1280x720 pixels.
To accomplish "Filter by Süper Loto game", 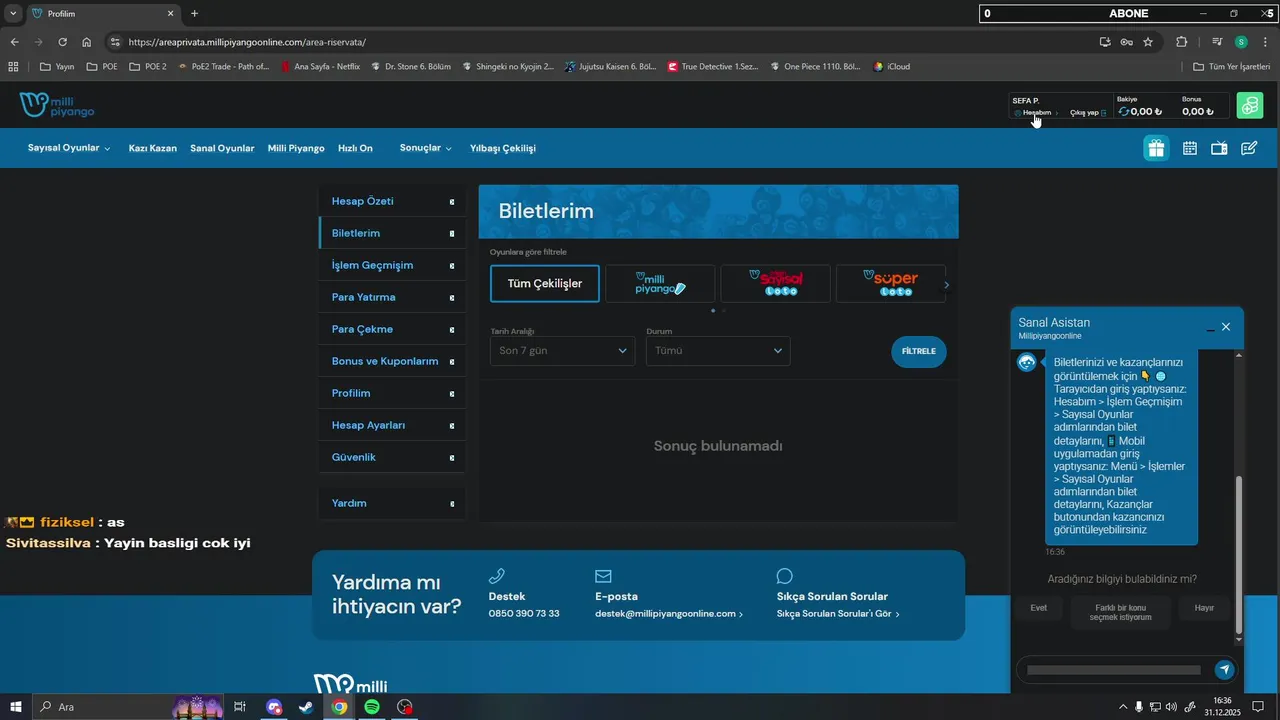I will pos(890,284).
